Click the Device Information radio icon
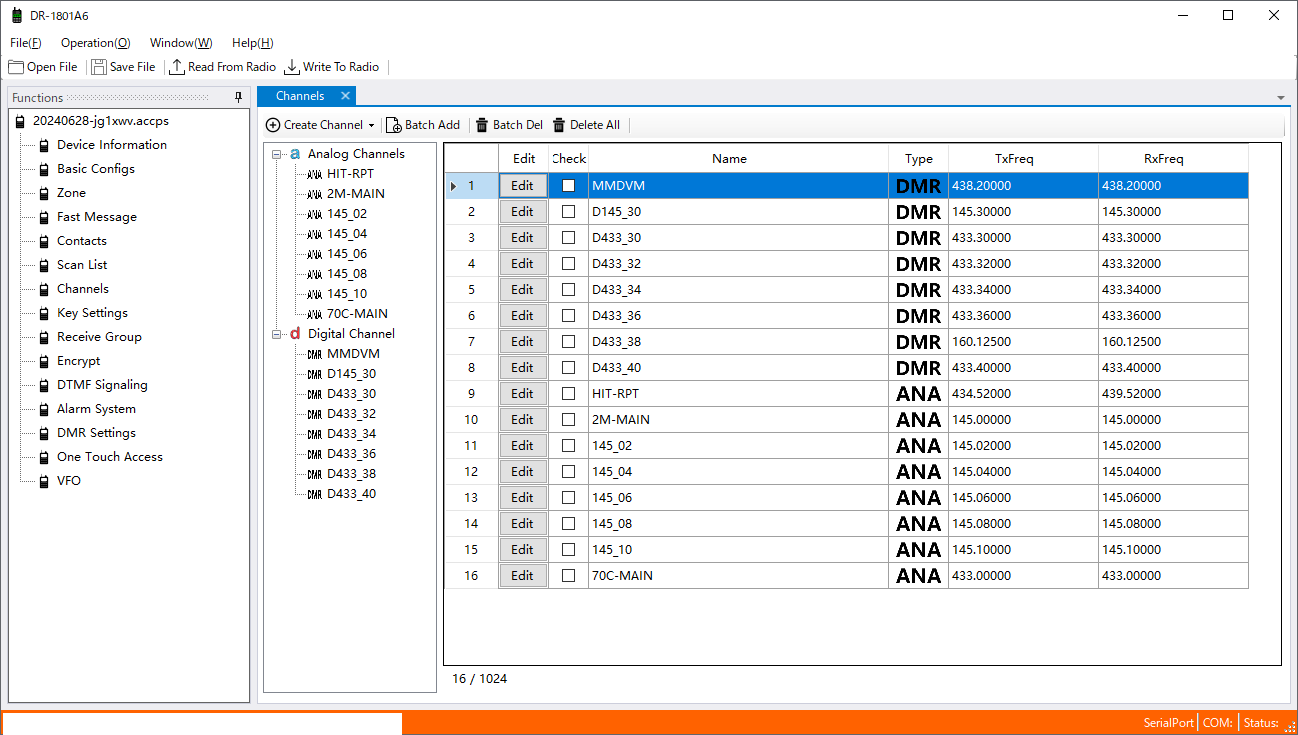Image resolution: width=1298 pixels, height=735 pixels. pyautogui.click(x=44, y=145)
